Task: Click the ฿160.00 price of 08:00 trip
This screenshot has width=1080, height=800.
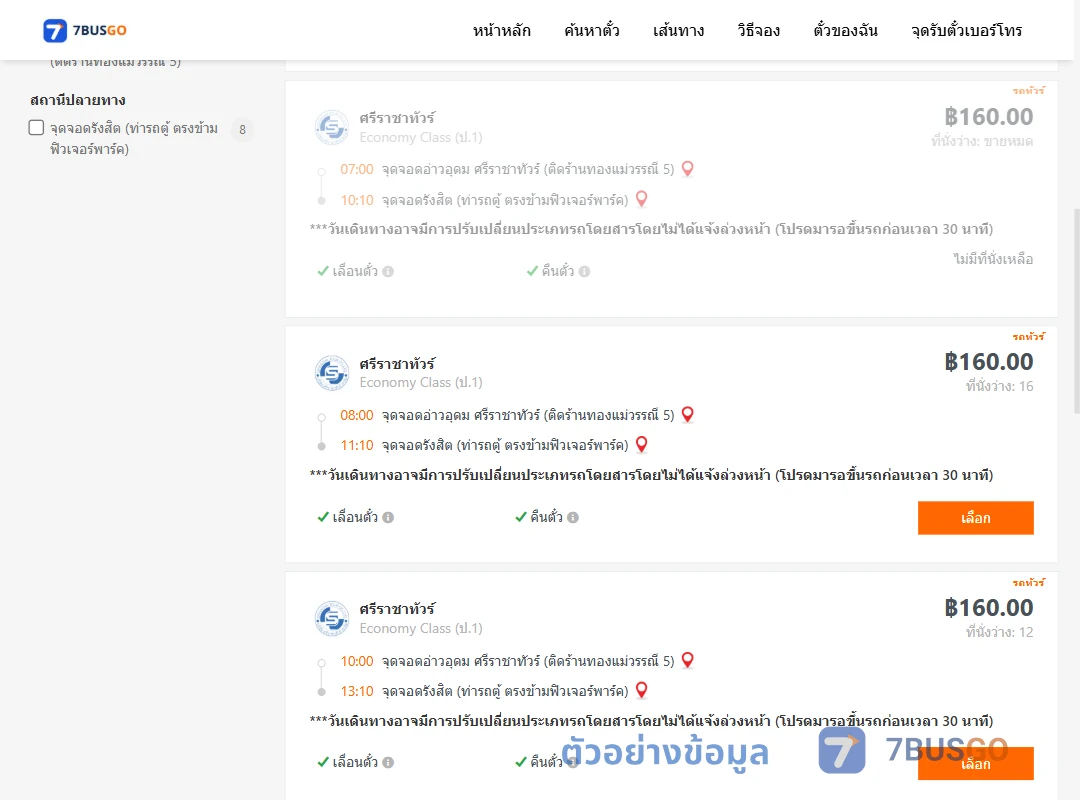Action: click(x=988, y=362)
